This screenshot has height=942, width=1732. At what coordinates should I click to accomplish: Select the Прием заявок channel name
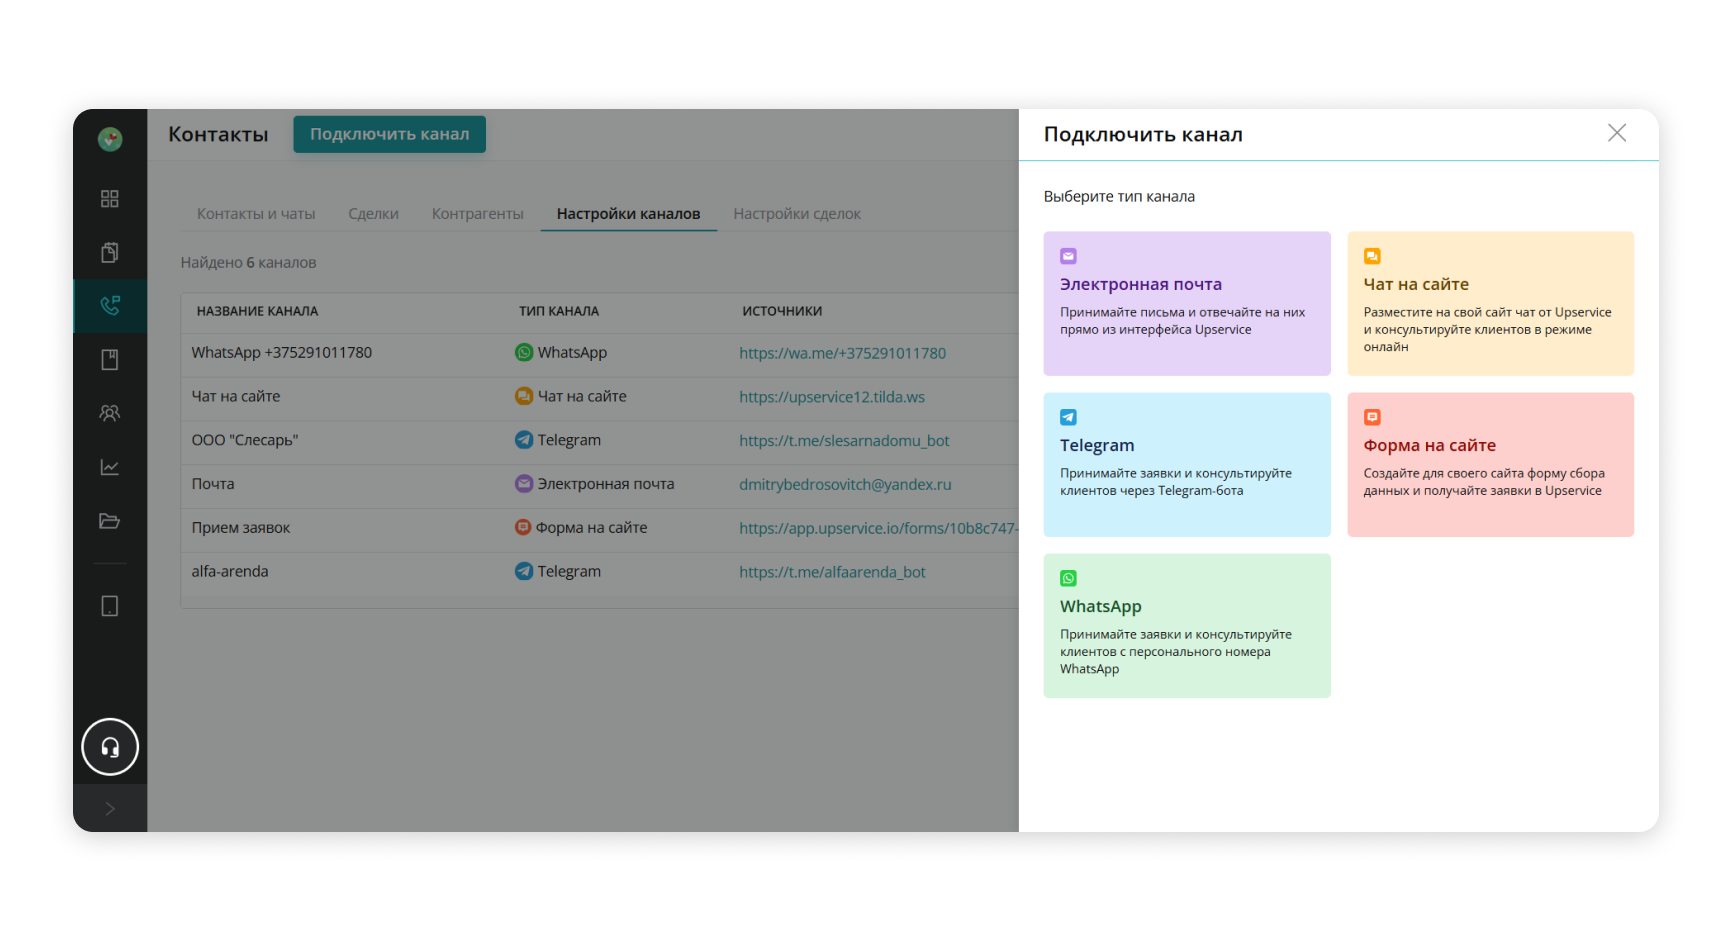241,528
